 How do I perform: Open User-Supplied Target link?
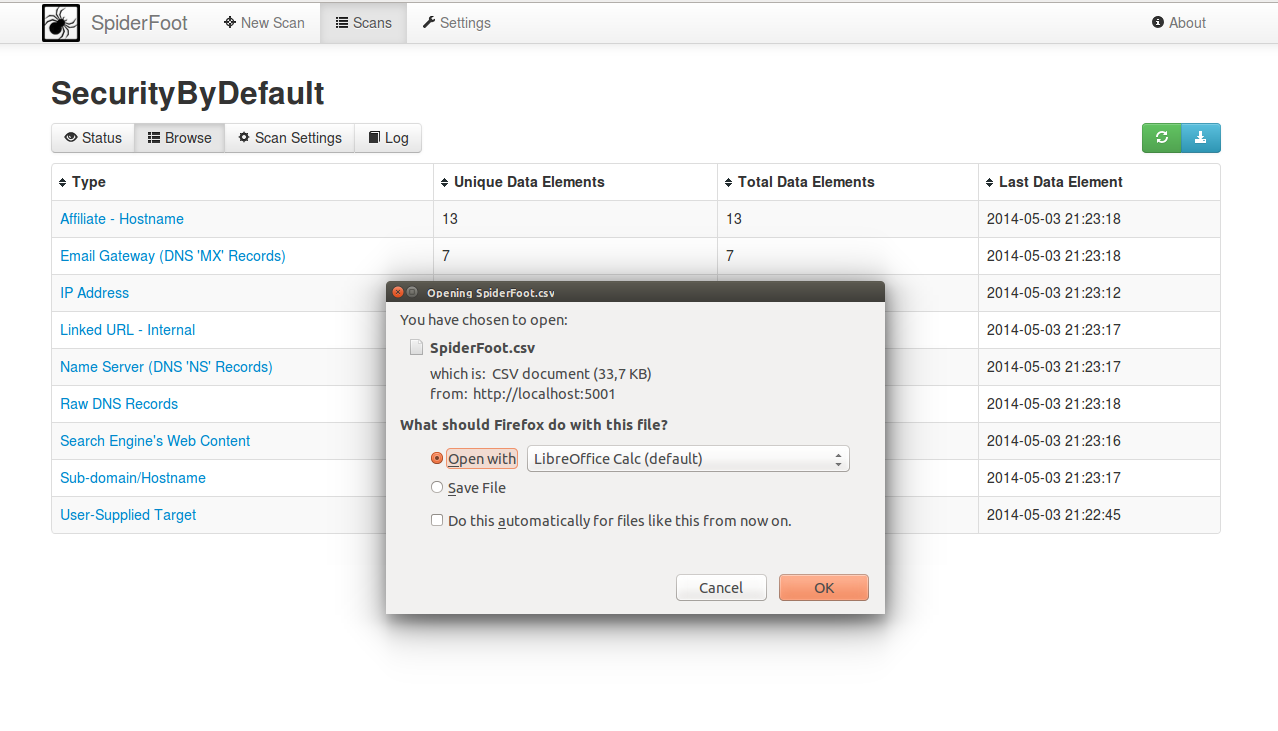pyautogui.click(x=128, y=515)
